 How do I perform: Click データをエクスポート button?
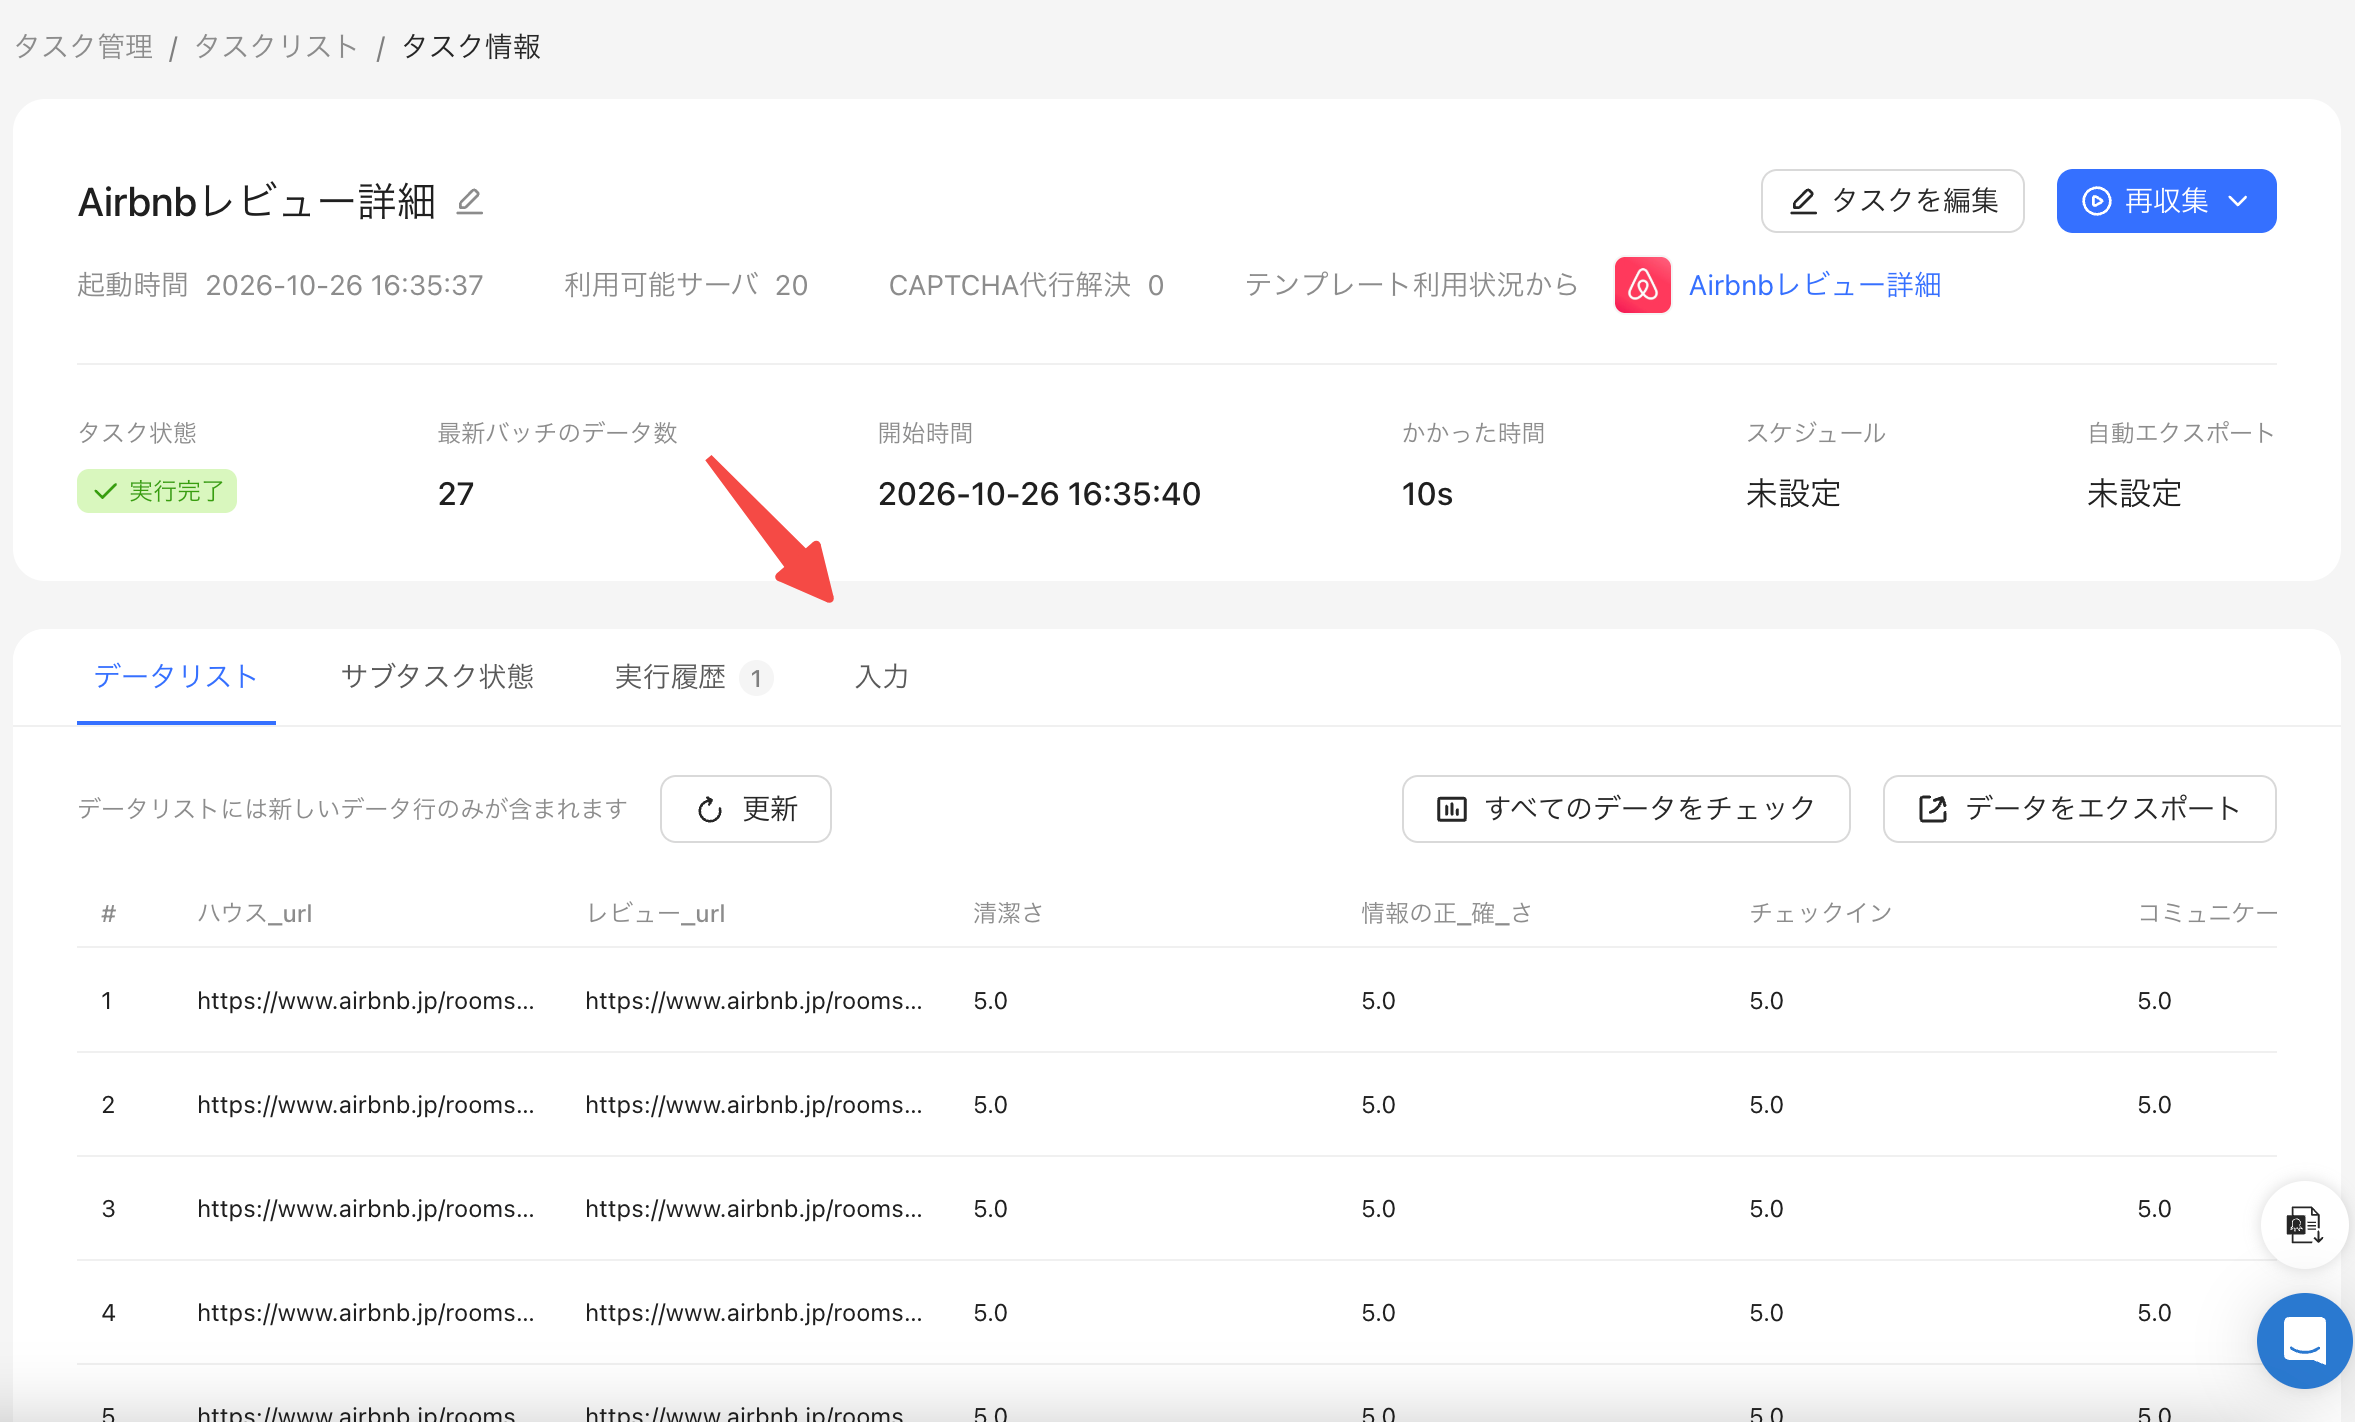(2079, 808)
